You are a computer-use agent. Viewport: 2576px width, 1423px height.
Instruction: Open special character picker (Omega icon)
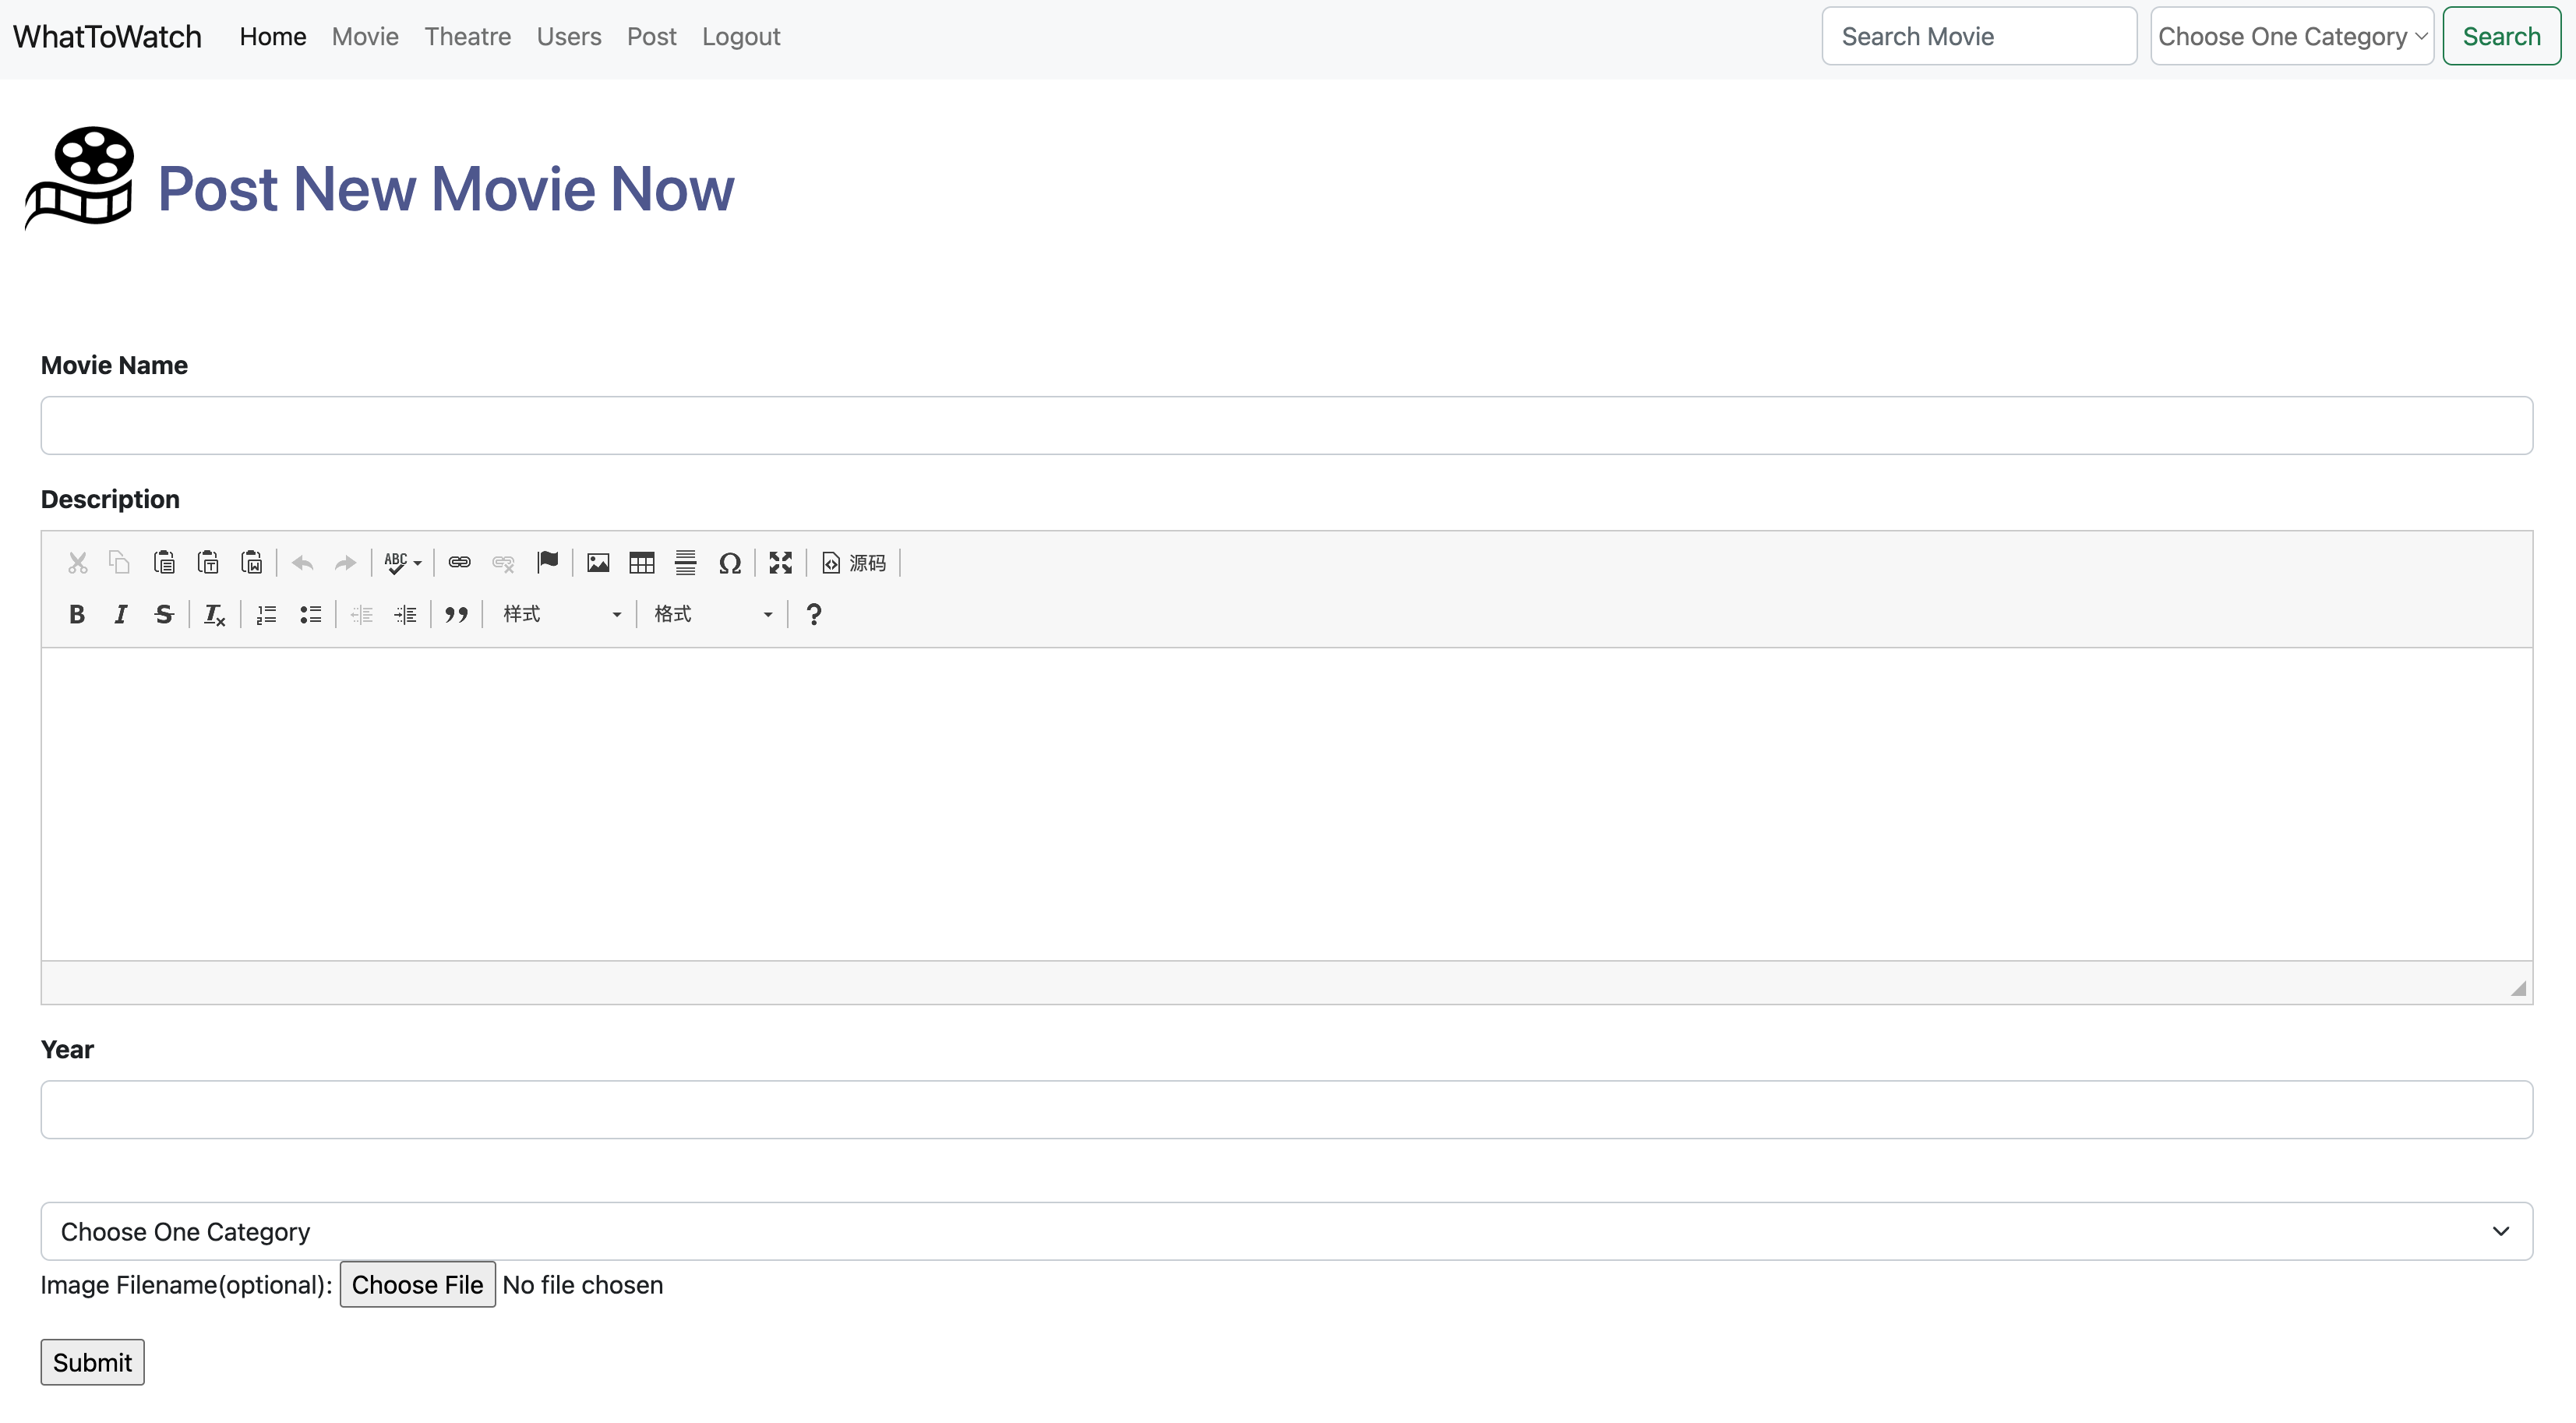(x=730, y=563)
